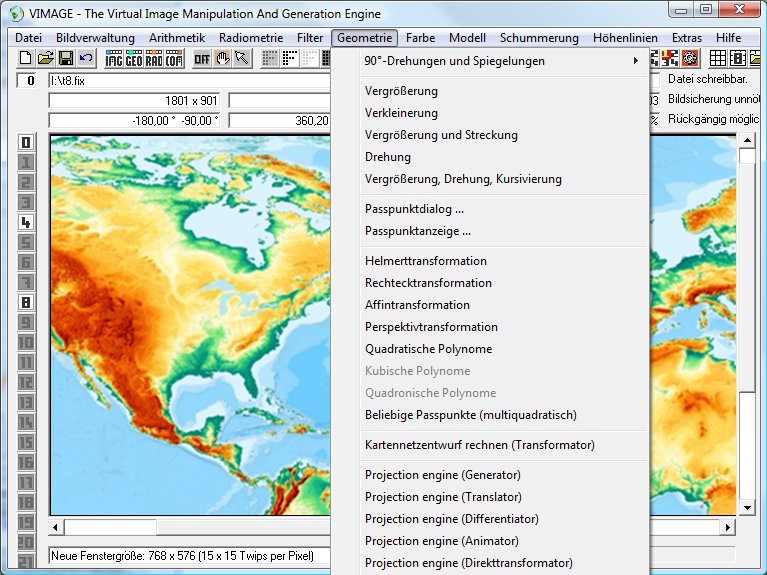The image size is (767, 575).
Task: Activate the hand pan tool
Action: pyautogui.click(x=222, y=59)
